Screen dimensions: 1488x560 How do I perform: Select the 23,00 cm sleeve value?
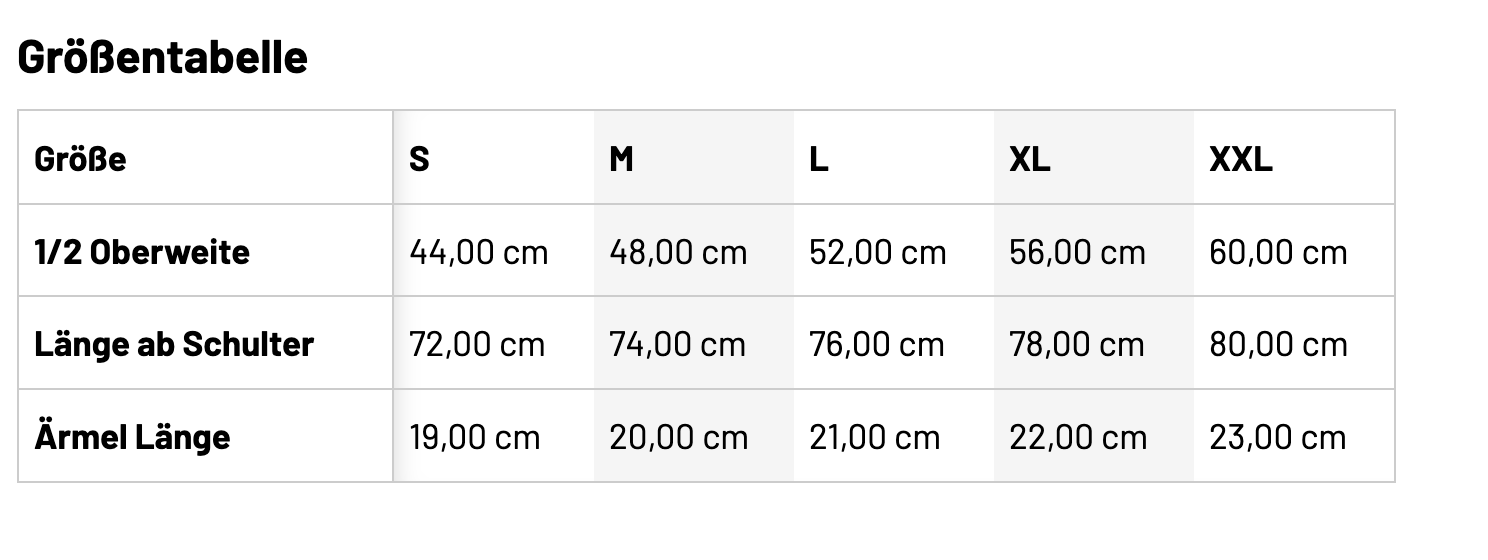(1277, 437)
